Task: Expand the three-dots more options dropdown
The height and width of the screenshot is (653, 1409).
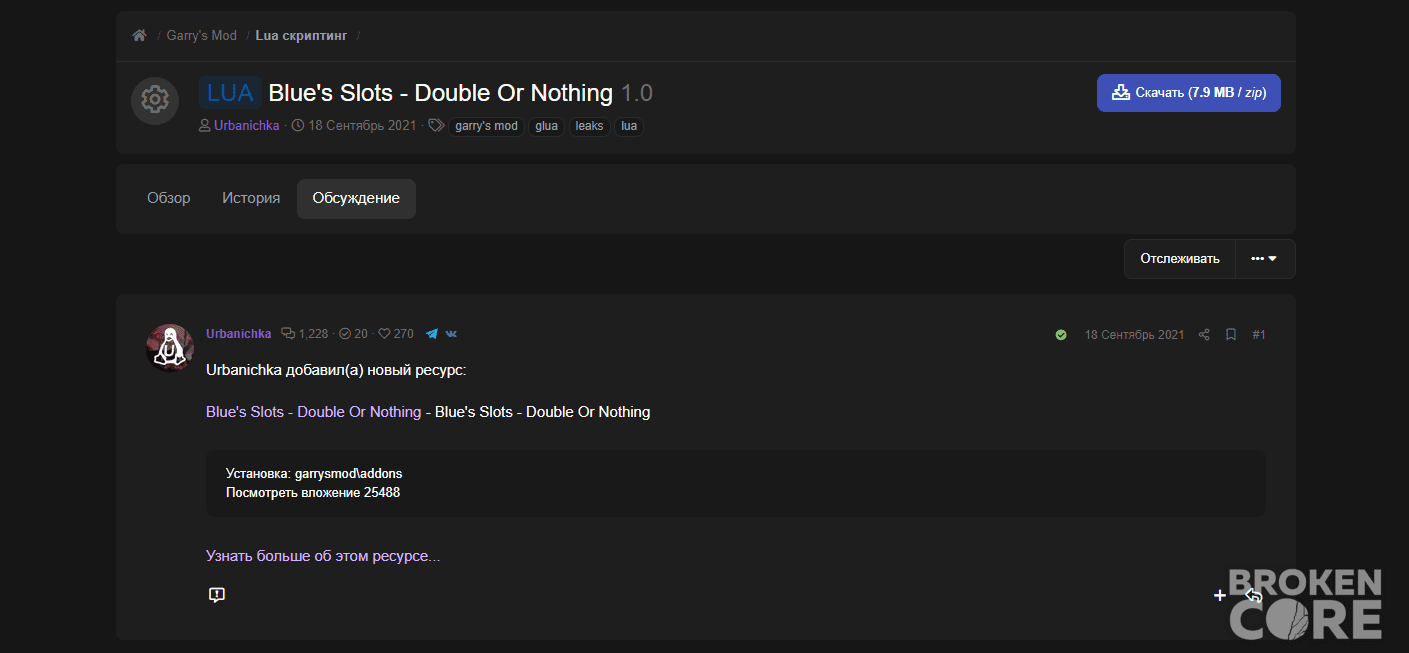Action: tap(1265, 259)
